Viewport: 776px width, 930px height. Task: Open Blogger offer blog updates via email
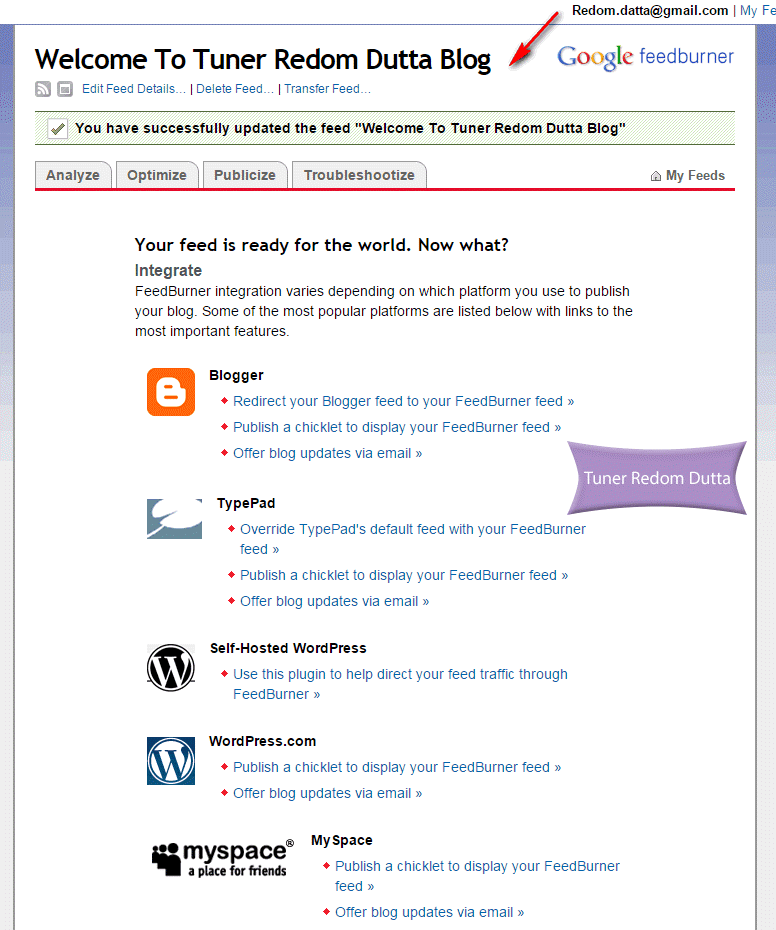coord(327,454)
